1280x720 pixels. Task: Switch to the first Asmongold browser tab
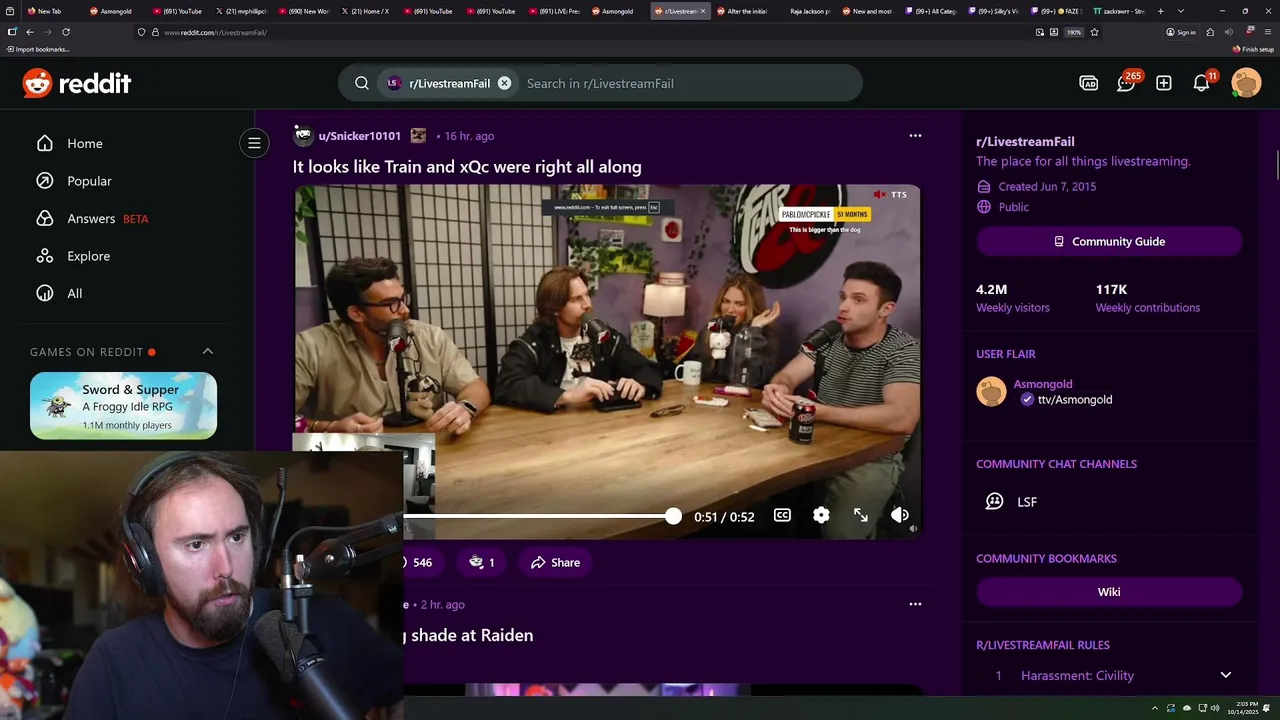tap(111, 11)
